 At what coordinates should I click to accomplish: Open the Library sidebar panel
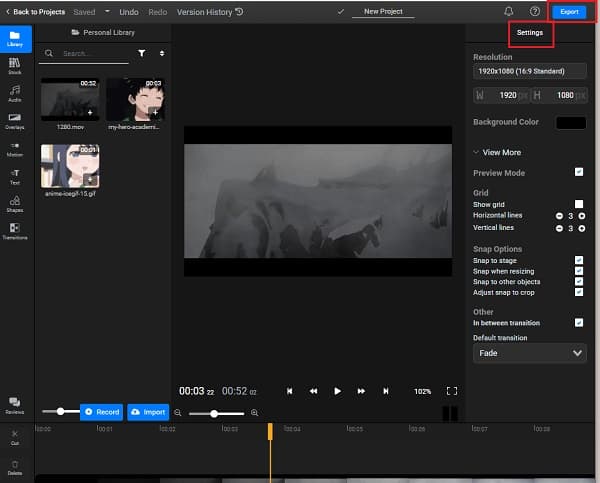tap(15, 39)
